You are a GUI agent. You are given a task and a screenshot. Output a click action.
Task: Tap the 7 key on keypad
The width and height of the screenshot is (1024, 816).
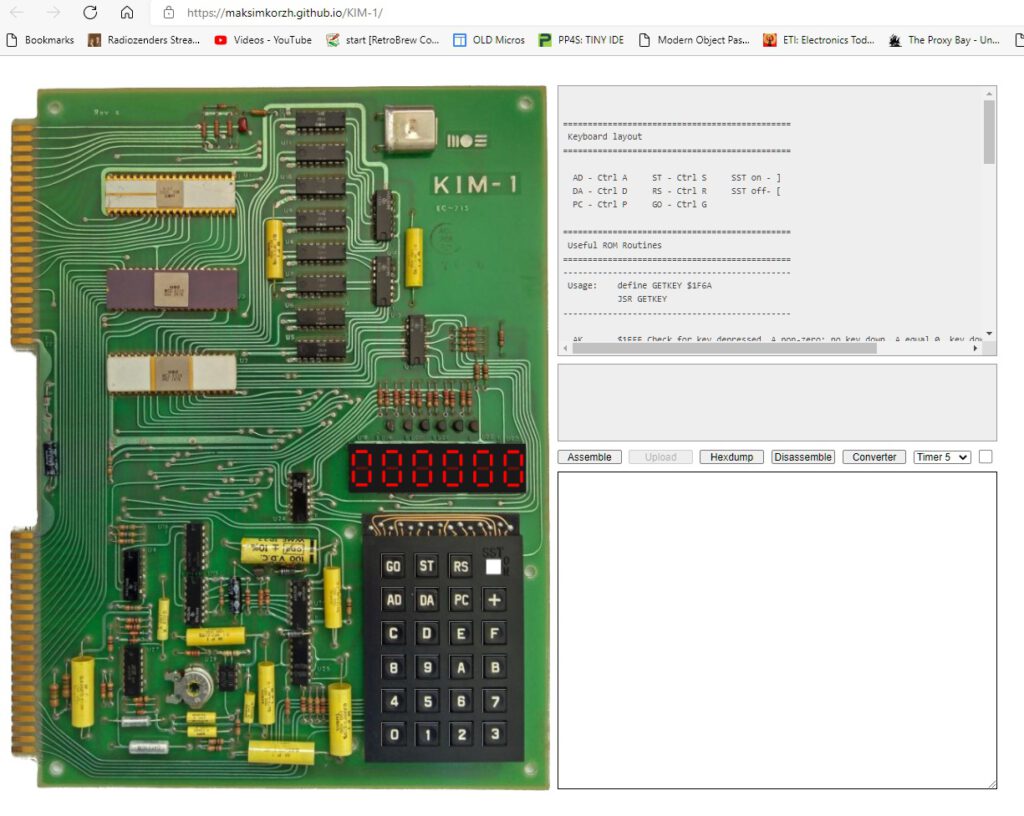click(x=494, y=701)
